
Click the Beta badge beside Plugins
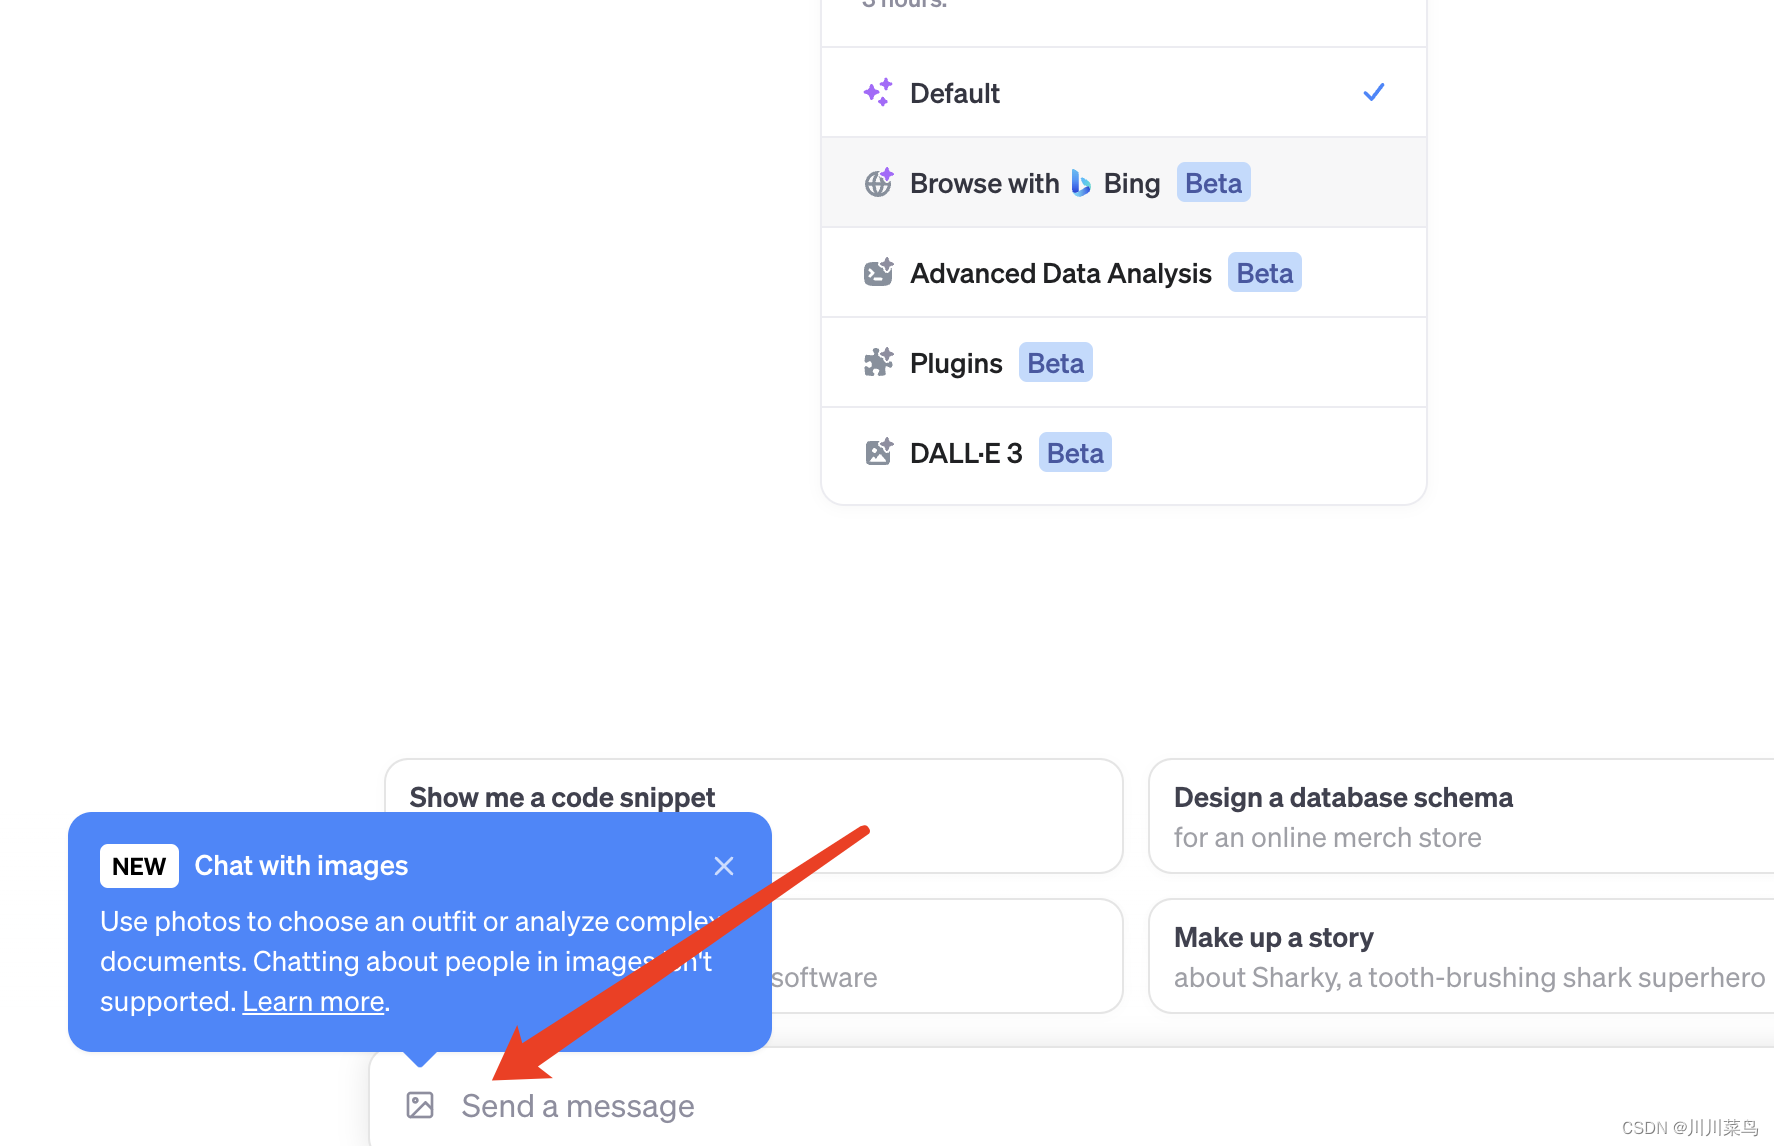(x=1055, y=363)
